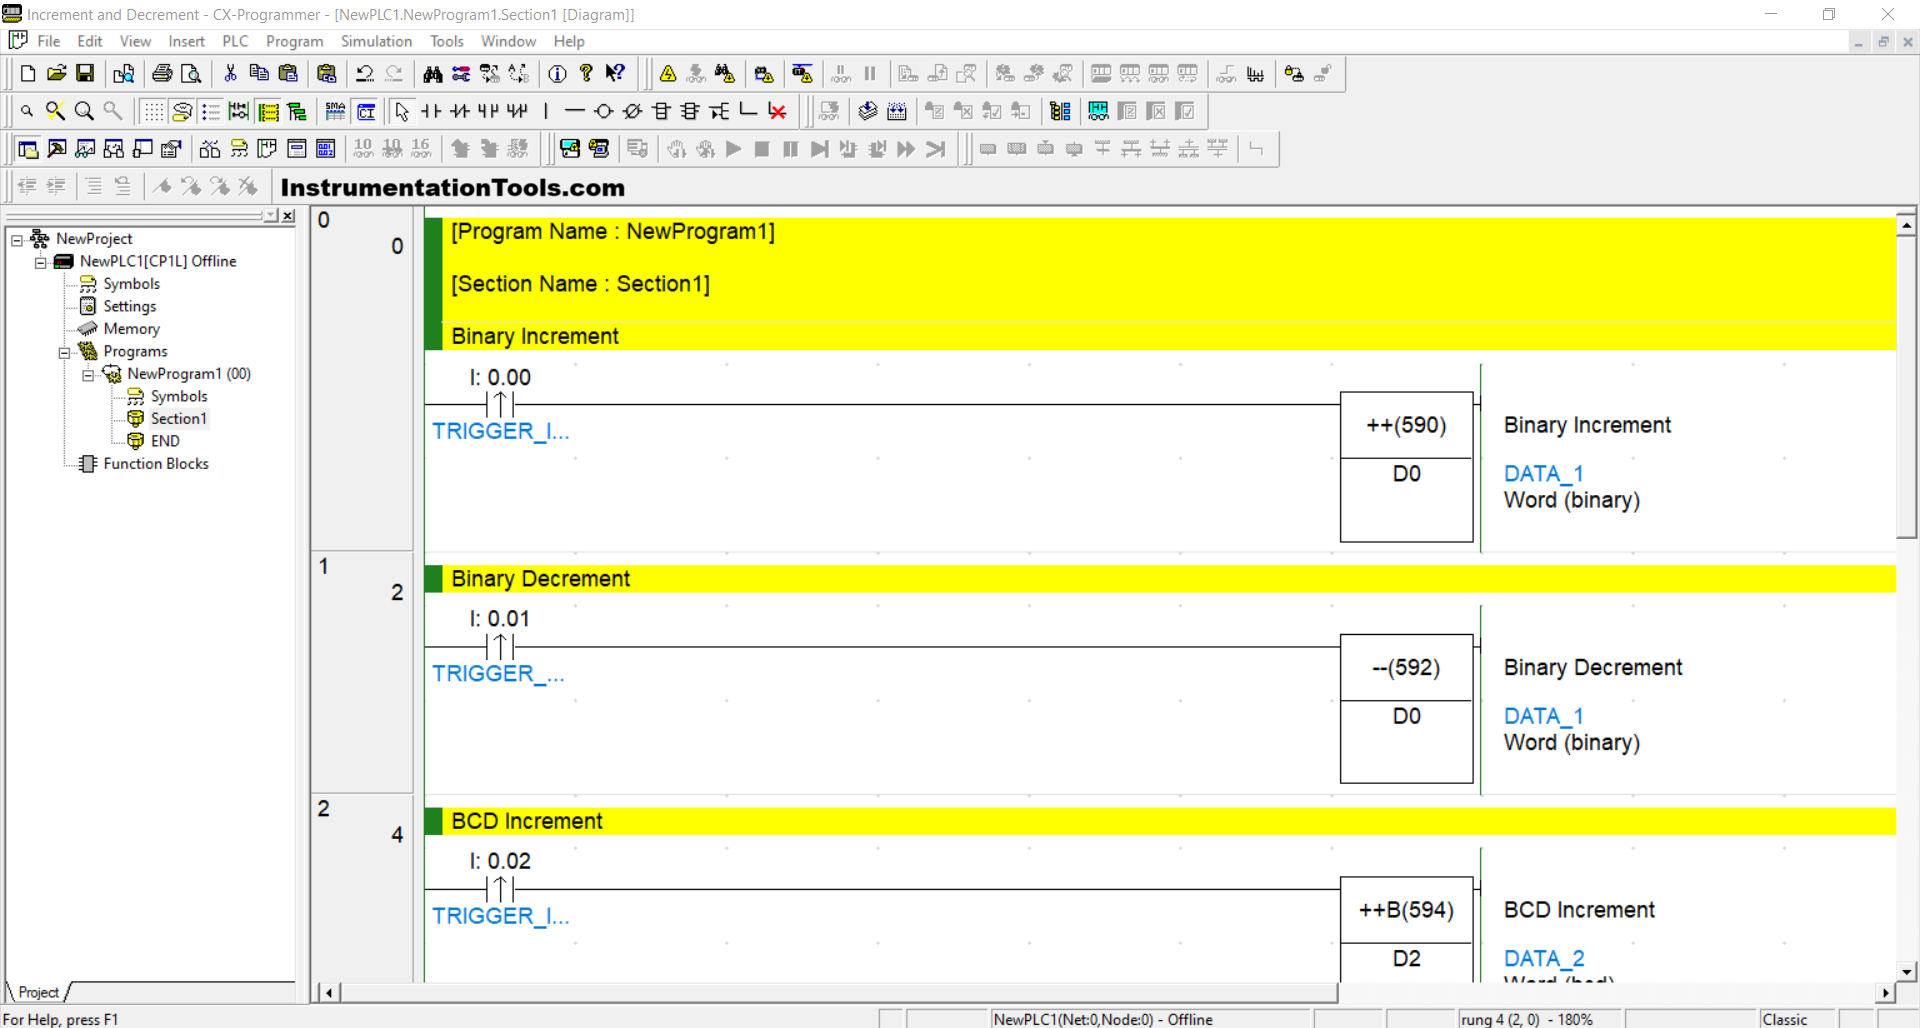Viewport: 1920px width, 1028px height.
Task: Activate context help pointer icon
Action: [615, 74]
